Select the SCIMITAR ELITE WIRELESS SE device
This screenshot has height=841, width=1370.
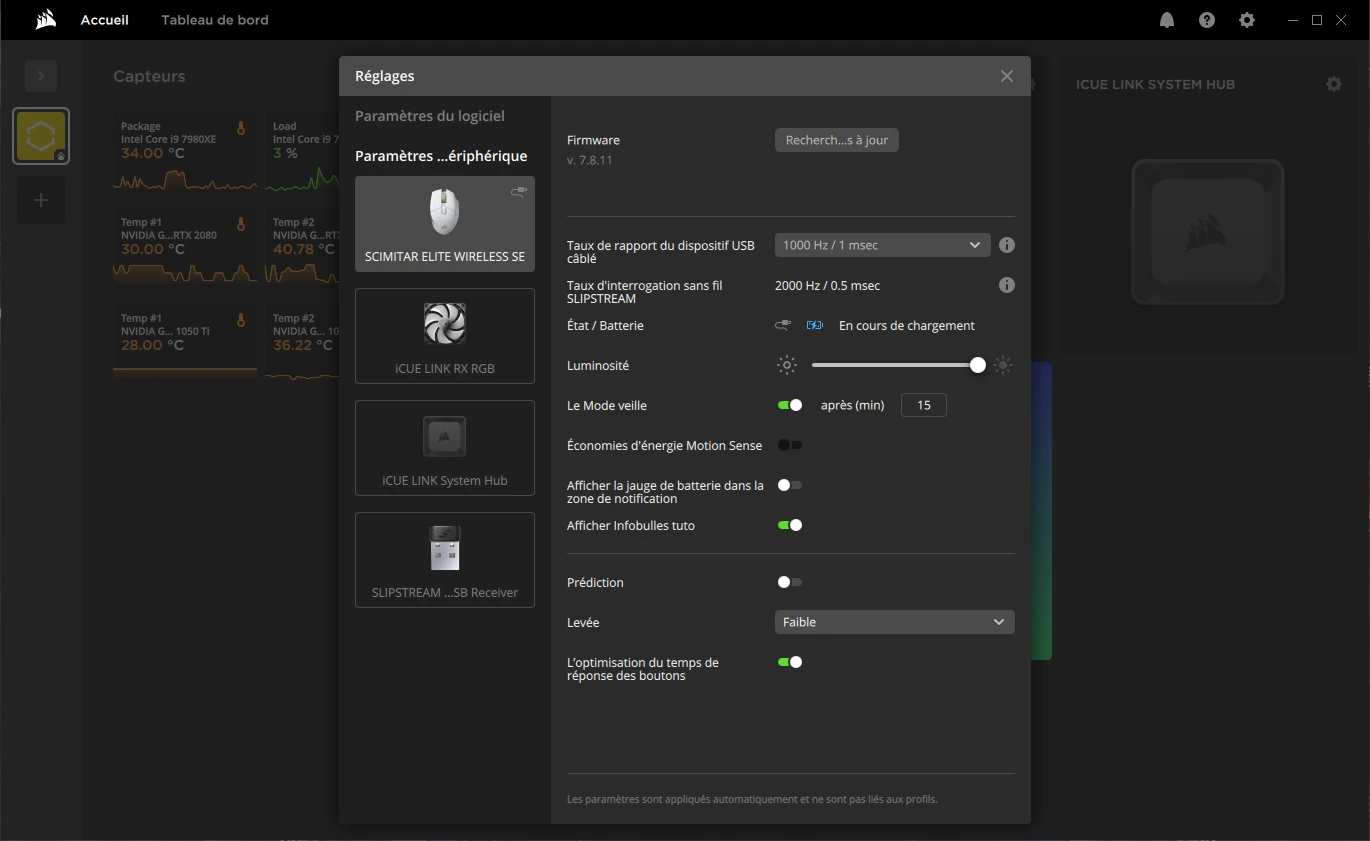click(445, 224)
